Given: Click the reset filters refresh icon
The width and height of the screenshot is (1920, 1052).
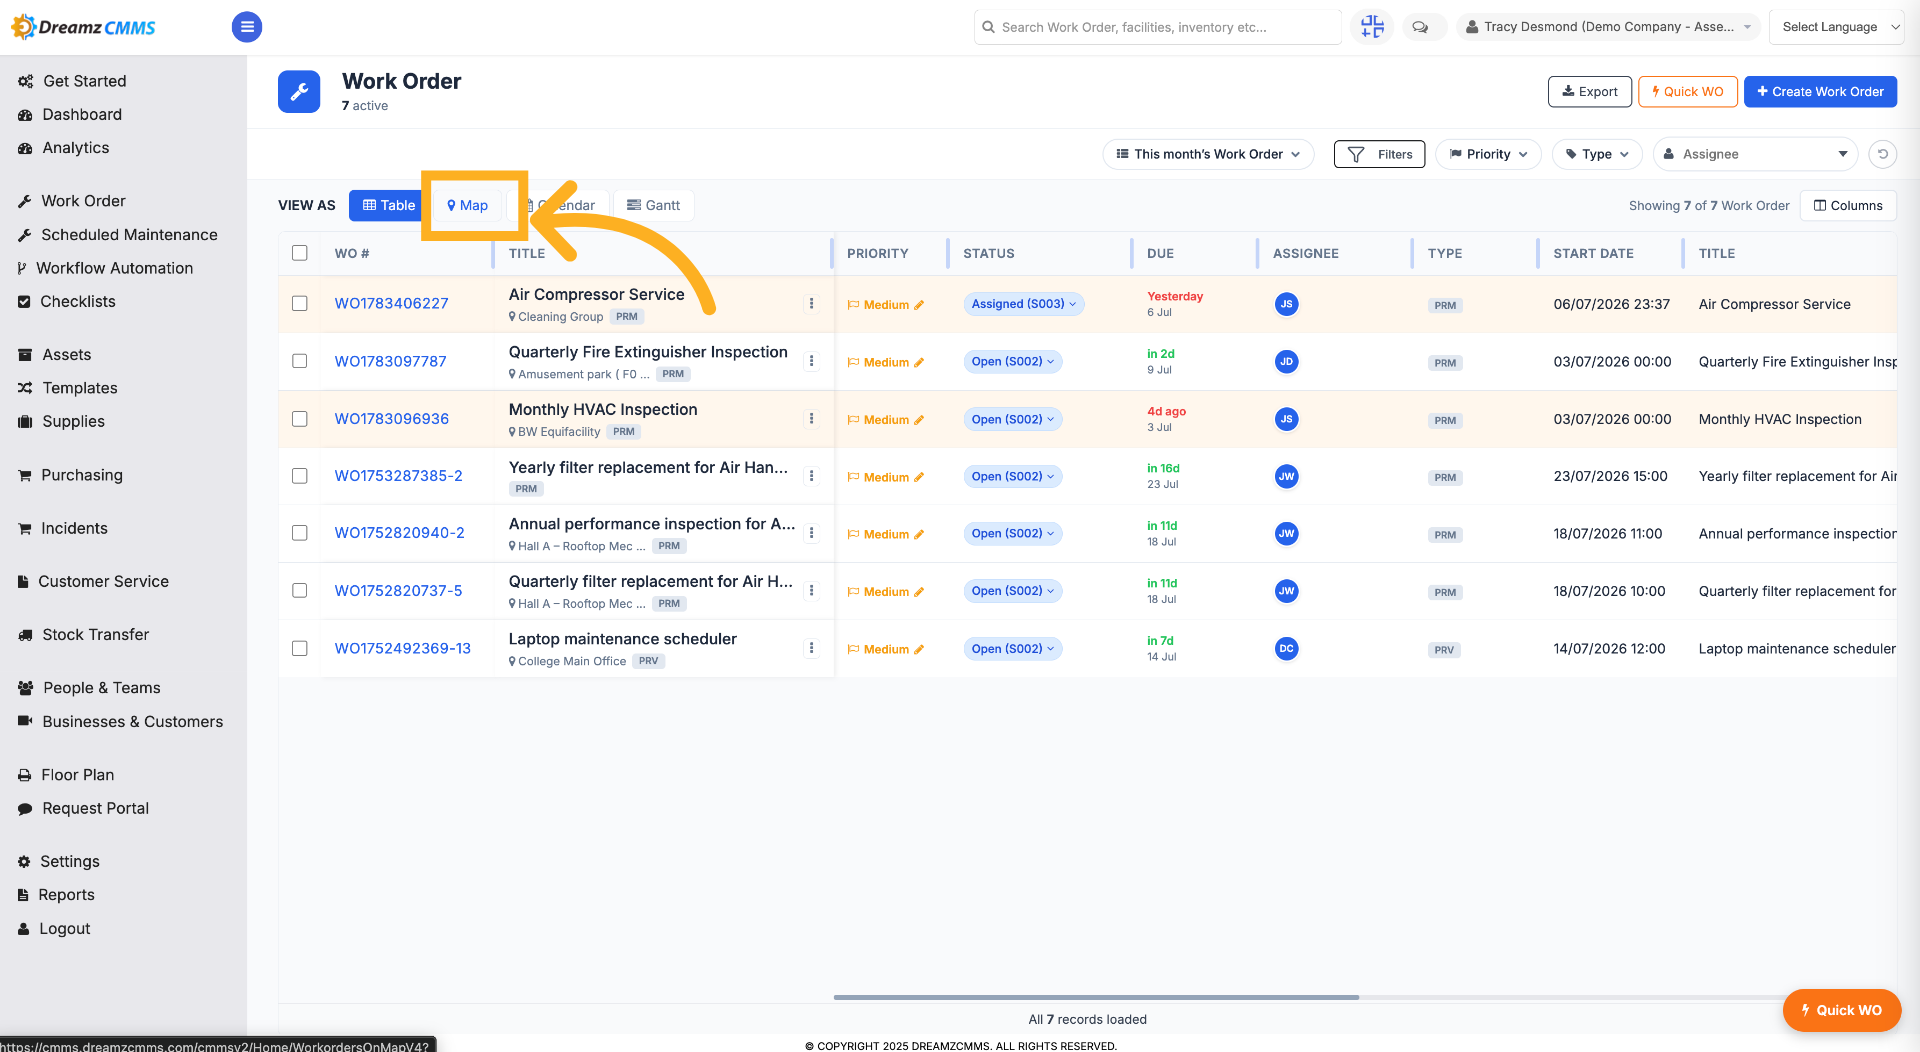Looking at the screenshot, I should (x=1882, y=154).
